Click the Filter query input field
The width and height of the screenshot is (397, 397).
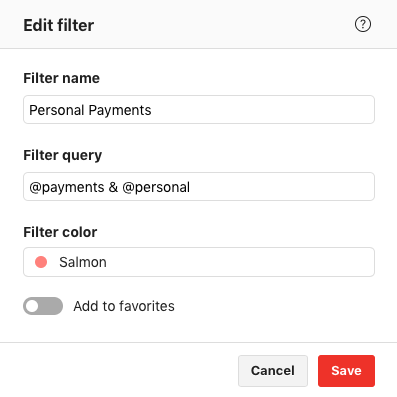click(x=199, y=187)
